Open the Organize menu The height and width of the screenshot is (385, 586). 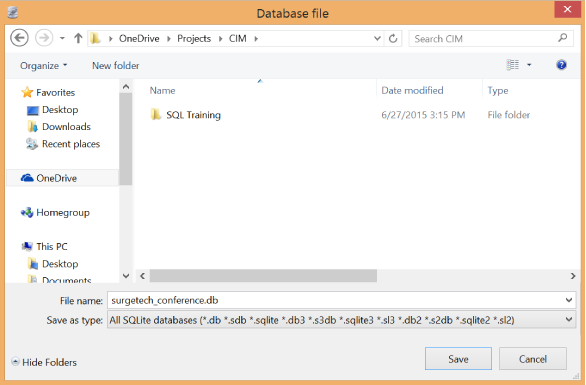coord(43,66)
